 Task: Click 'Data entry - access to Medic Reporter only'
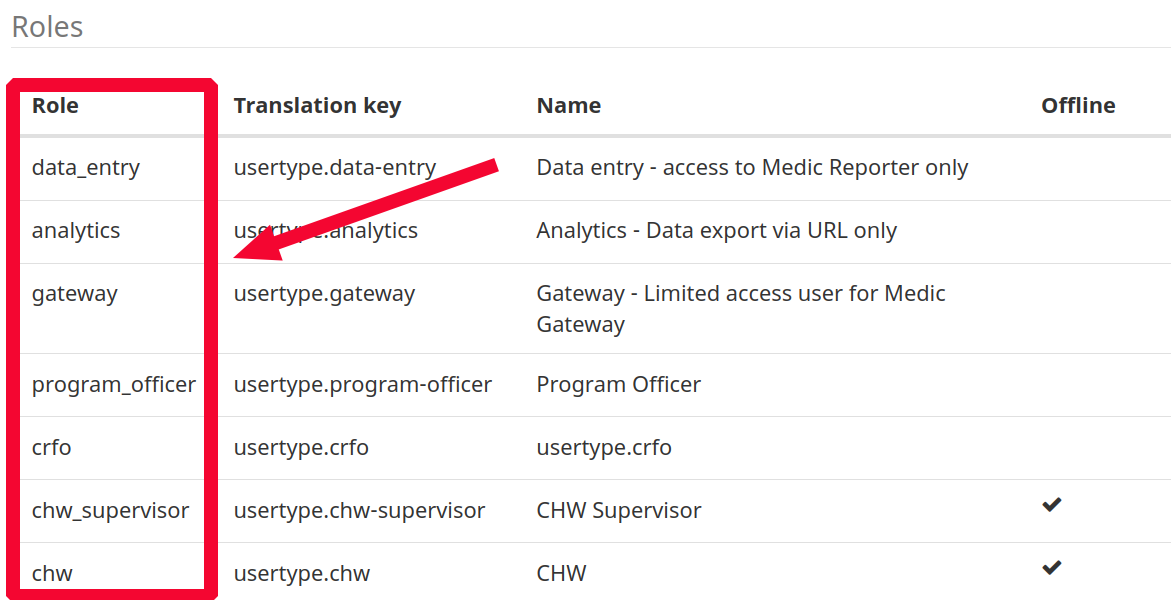(752, 168)
